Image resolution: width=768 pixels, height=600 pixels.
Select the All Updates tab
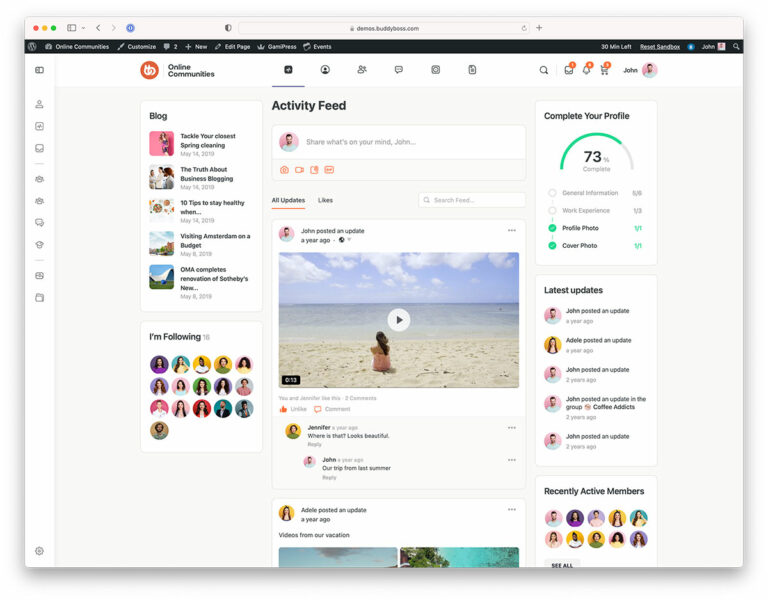click(x=288, y=200)
